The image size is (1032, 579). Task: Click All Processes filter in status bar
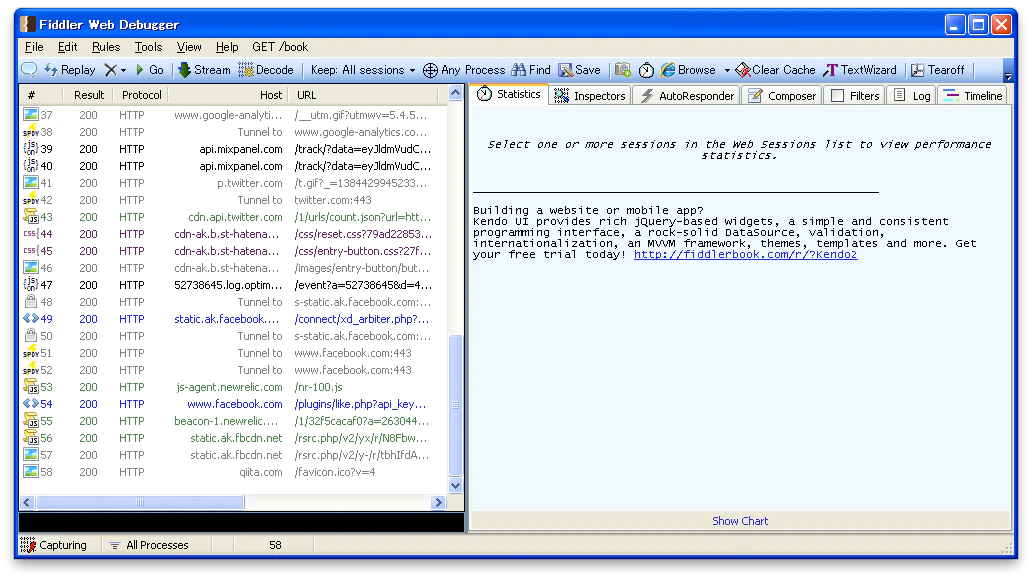149,545
